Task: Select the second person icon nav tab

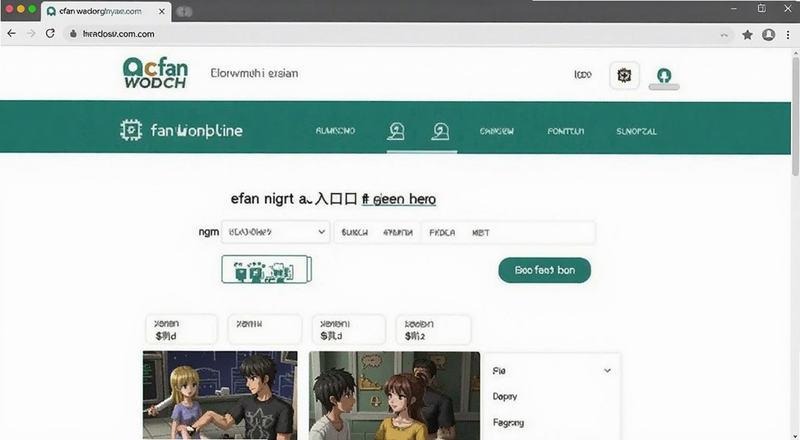Action: coord(440,131)
